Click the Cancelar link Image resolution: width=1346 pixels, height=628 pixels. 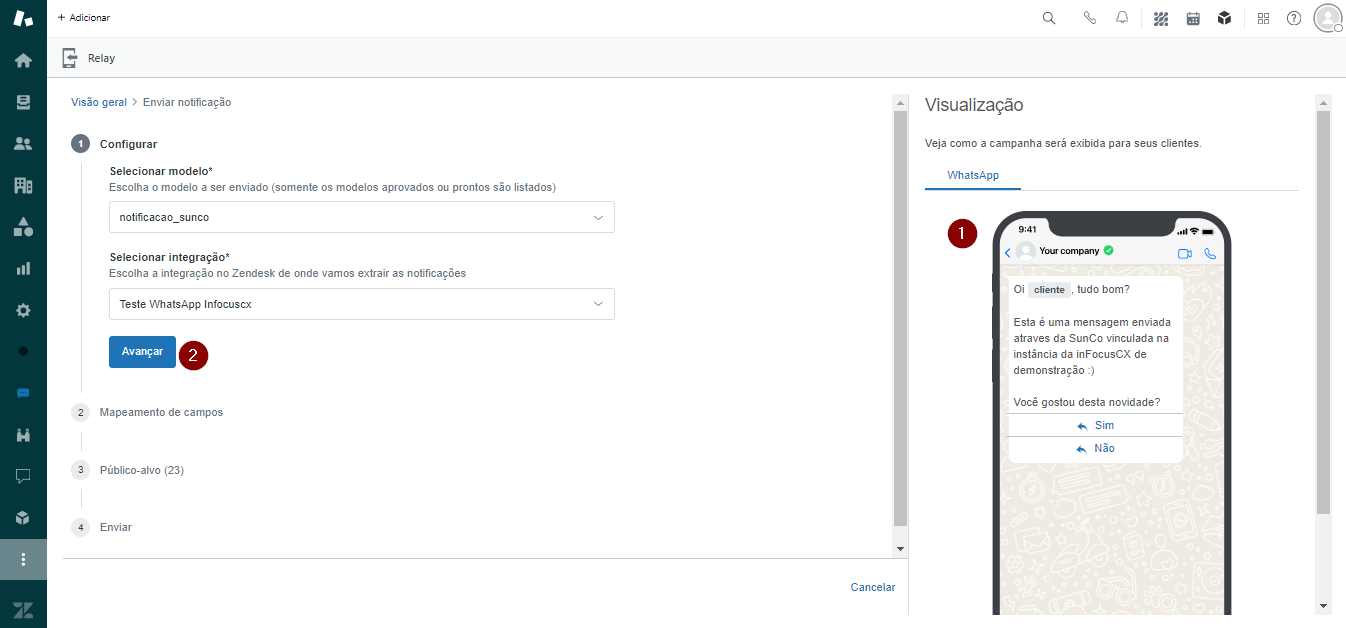click(x=872, y=587)
